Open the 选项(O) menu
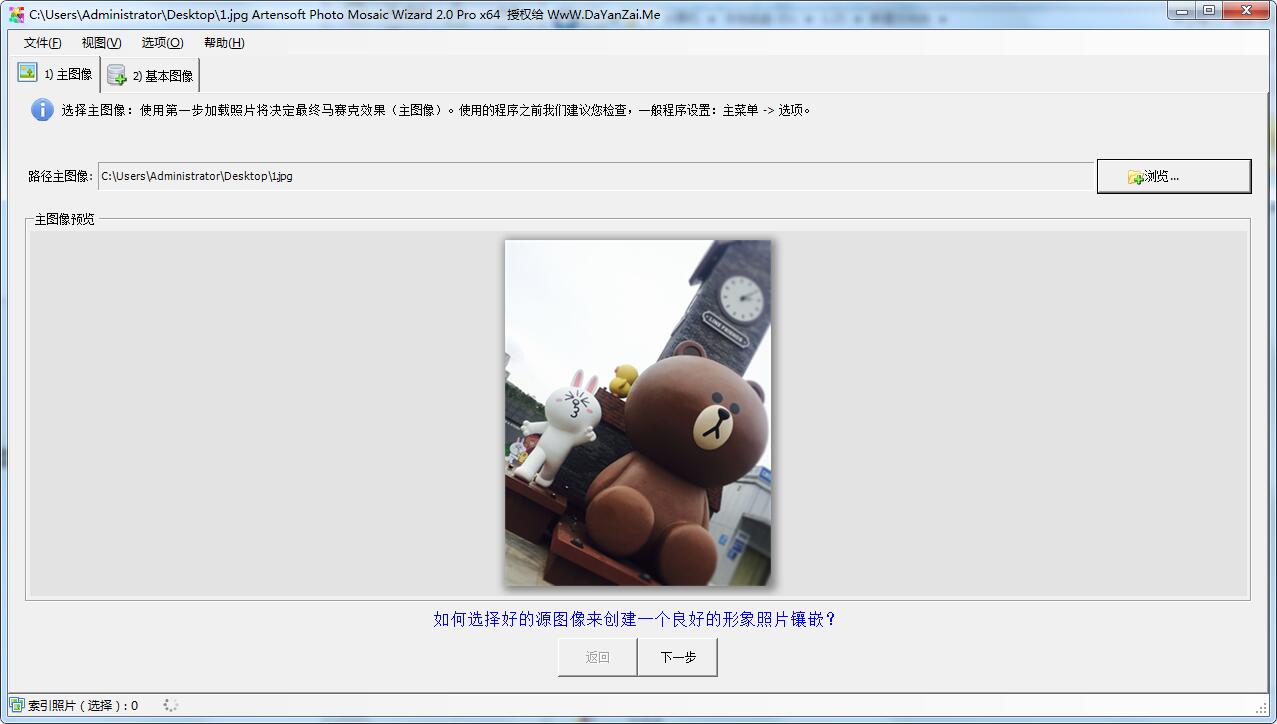The height and width of the screenshot is (724, 1277). pos(162,43)
